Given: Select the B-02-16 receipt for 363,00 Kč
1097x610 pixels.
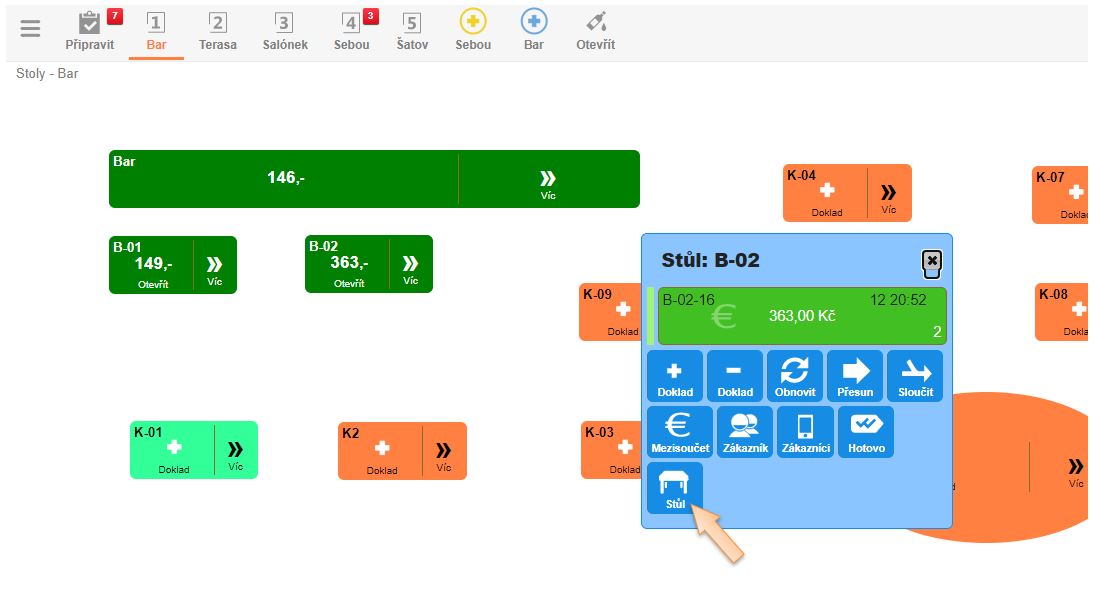Looking at the screenshot, I should pos(801,316).
